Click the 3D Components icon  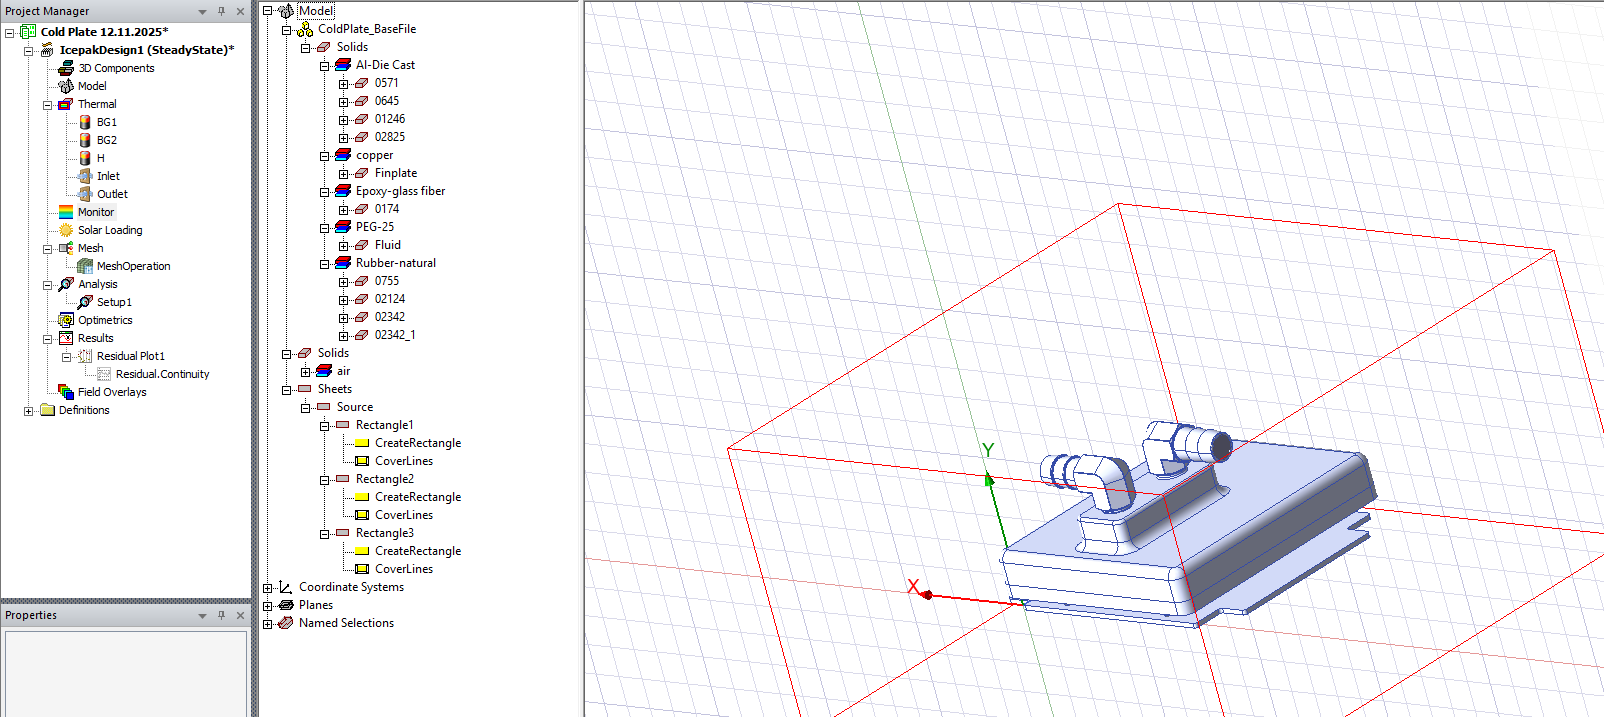coord(66,68)
